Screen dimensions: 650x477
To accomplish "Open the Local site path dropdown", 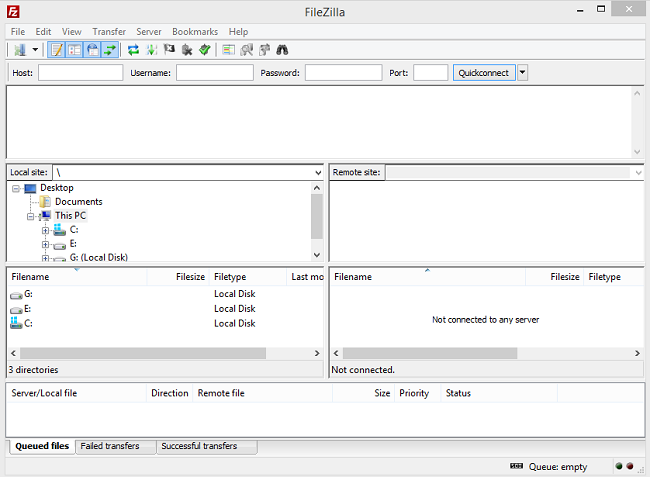I will (x=318, y=173).
